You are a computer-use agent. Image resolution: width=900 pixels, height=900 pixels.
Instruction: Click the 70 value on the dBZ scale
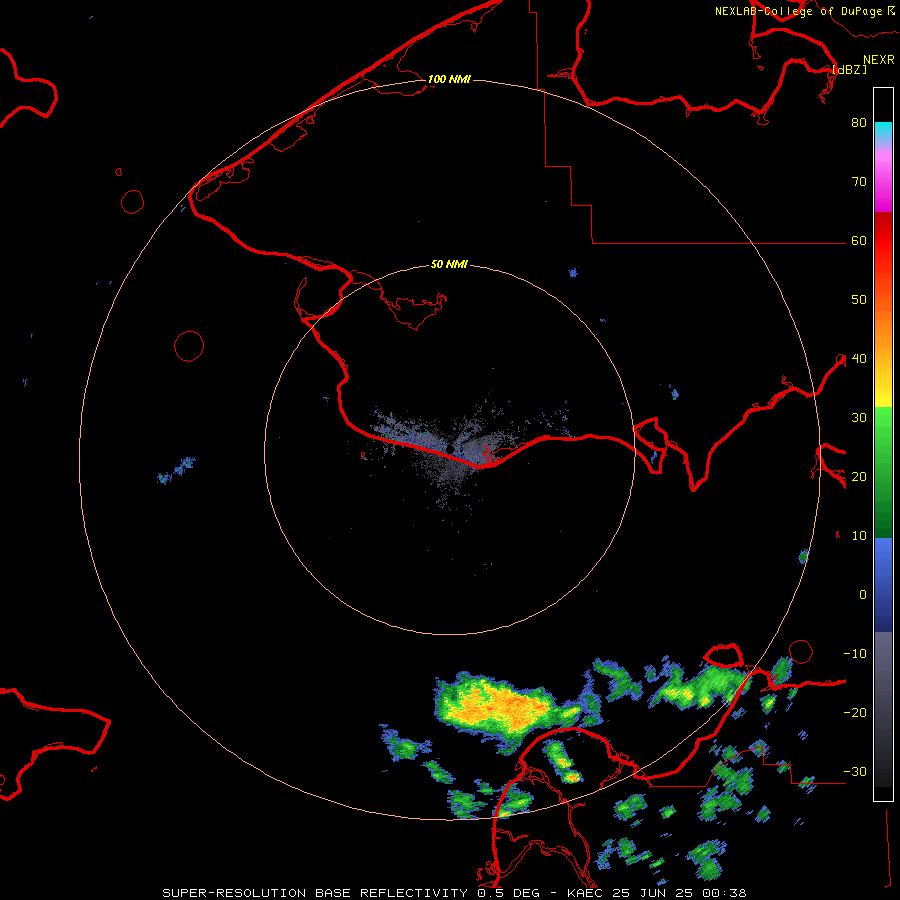pos(859,181)
